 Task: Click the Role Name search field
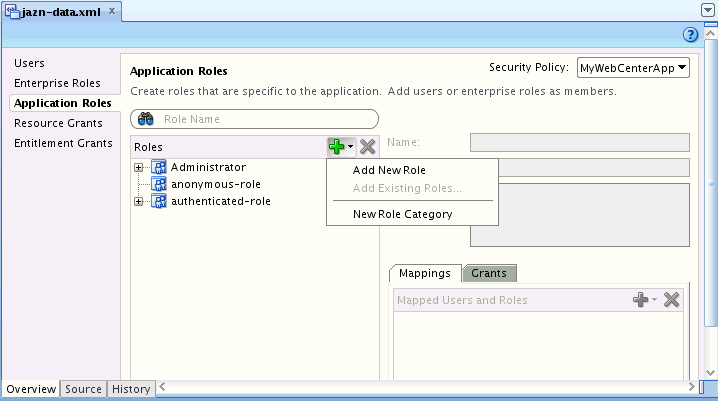(255, 119)
